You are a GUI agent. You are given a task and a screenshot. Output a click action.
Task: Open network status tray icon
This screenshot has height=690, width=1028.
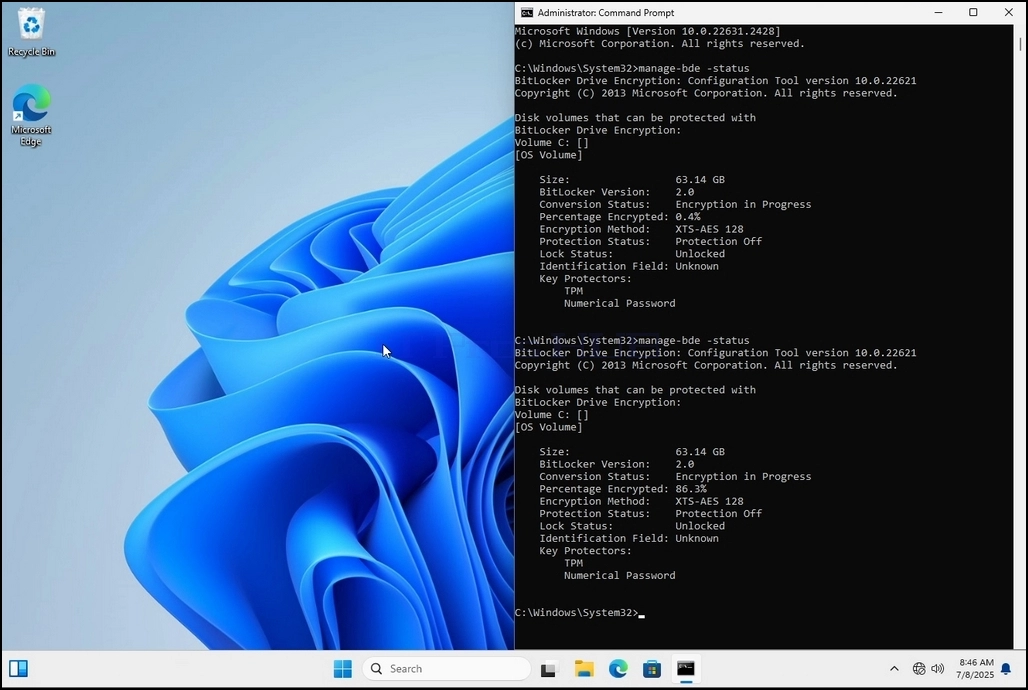pyautogui.click(x=919, y=668)
